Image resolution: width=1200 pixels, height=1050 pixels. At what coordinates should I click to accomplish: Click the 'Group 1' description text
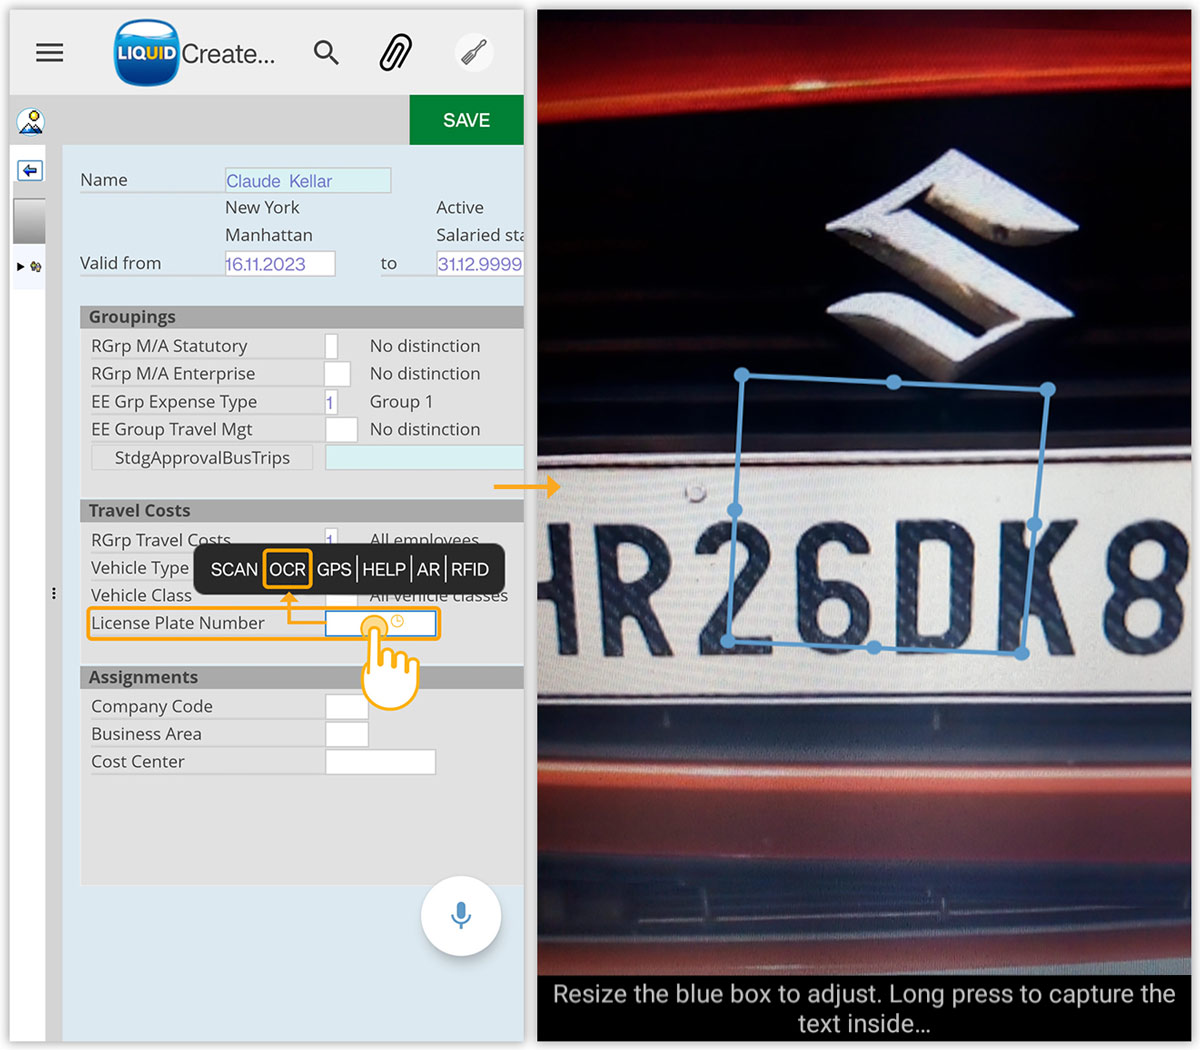click(x=401, y=402)
